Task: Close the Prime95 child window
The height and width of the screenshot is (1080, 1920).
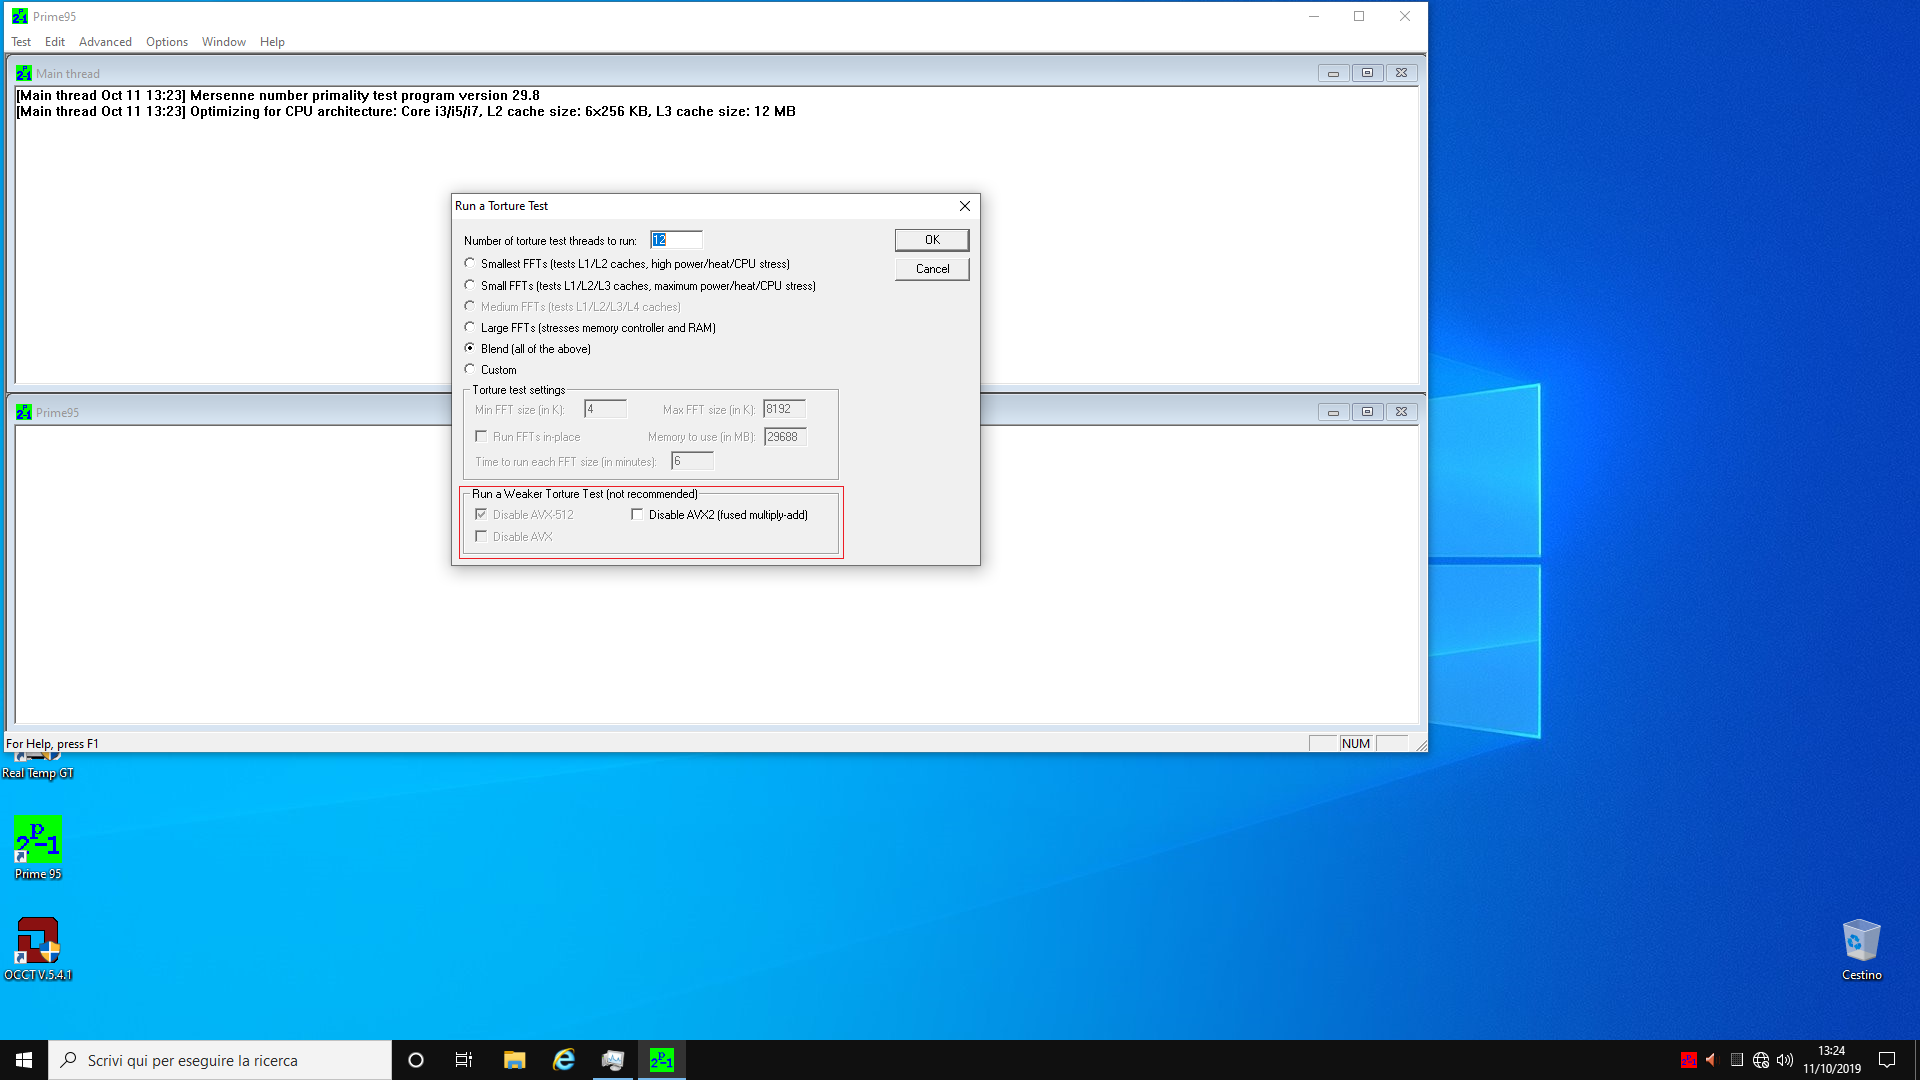Action: (1401, 412)
